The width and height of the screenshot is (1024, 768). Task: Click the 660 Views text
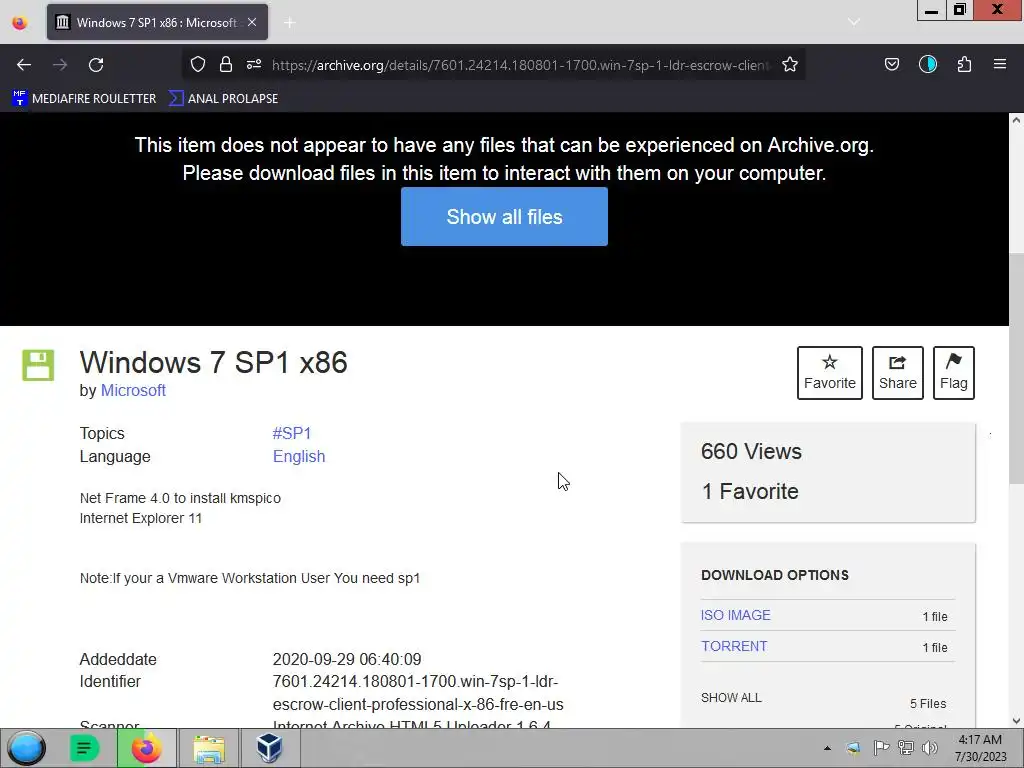coord(751,451)
